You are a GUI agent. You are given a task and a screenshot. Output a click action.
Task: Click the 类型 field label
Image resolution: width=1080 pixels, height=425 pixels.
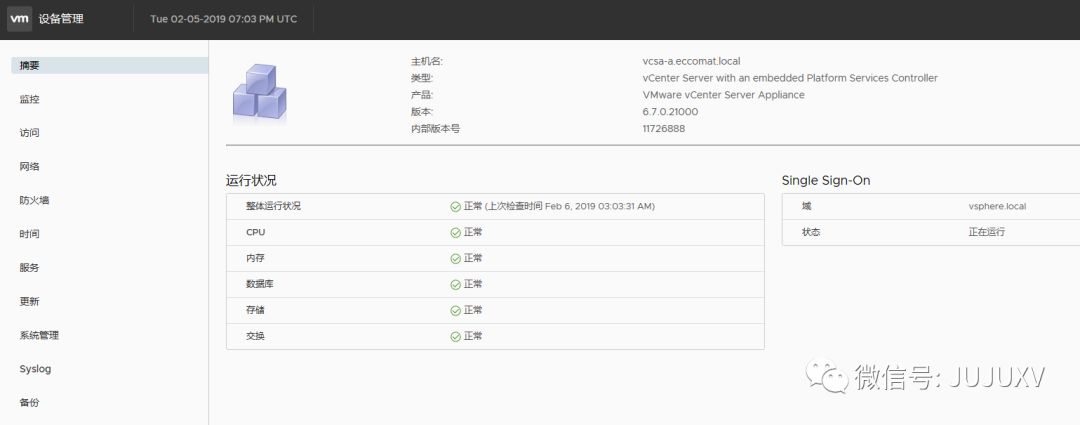point(422,78)
